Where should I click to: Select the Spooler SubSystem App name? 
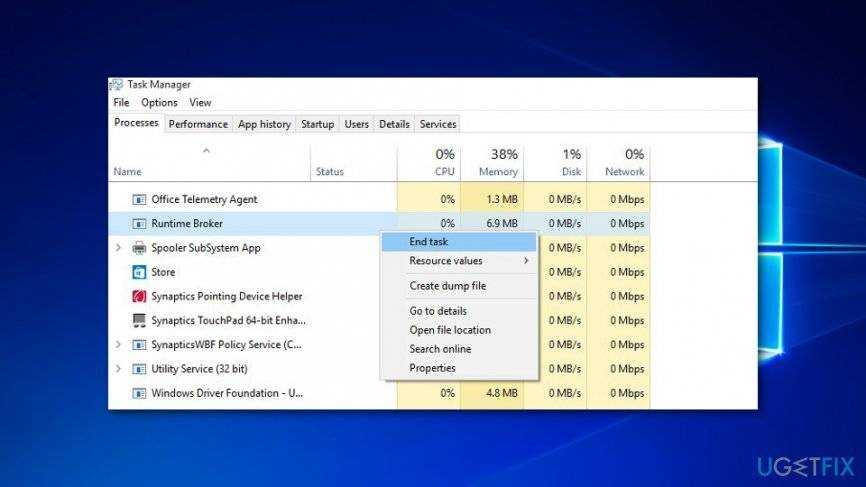coord(206,248)
